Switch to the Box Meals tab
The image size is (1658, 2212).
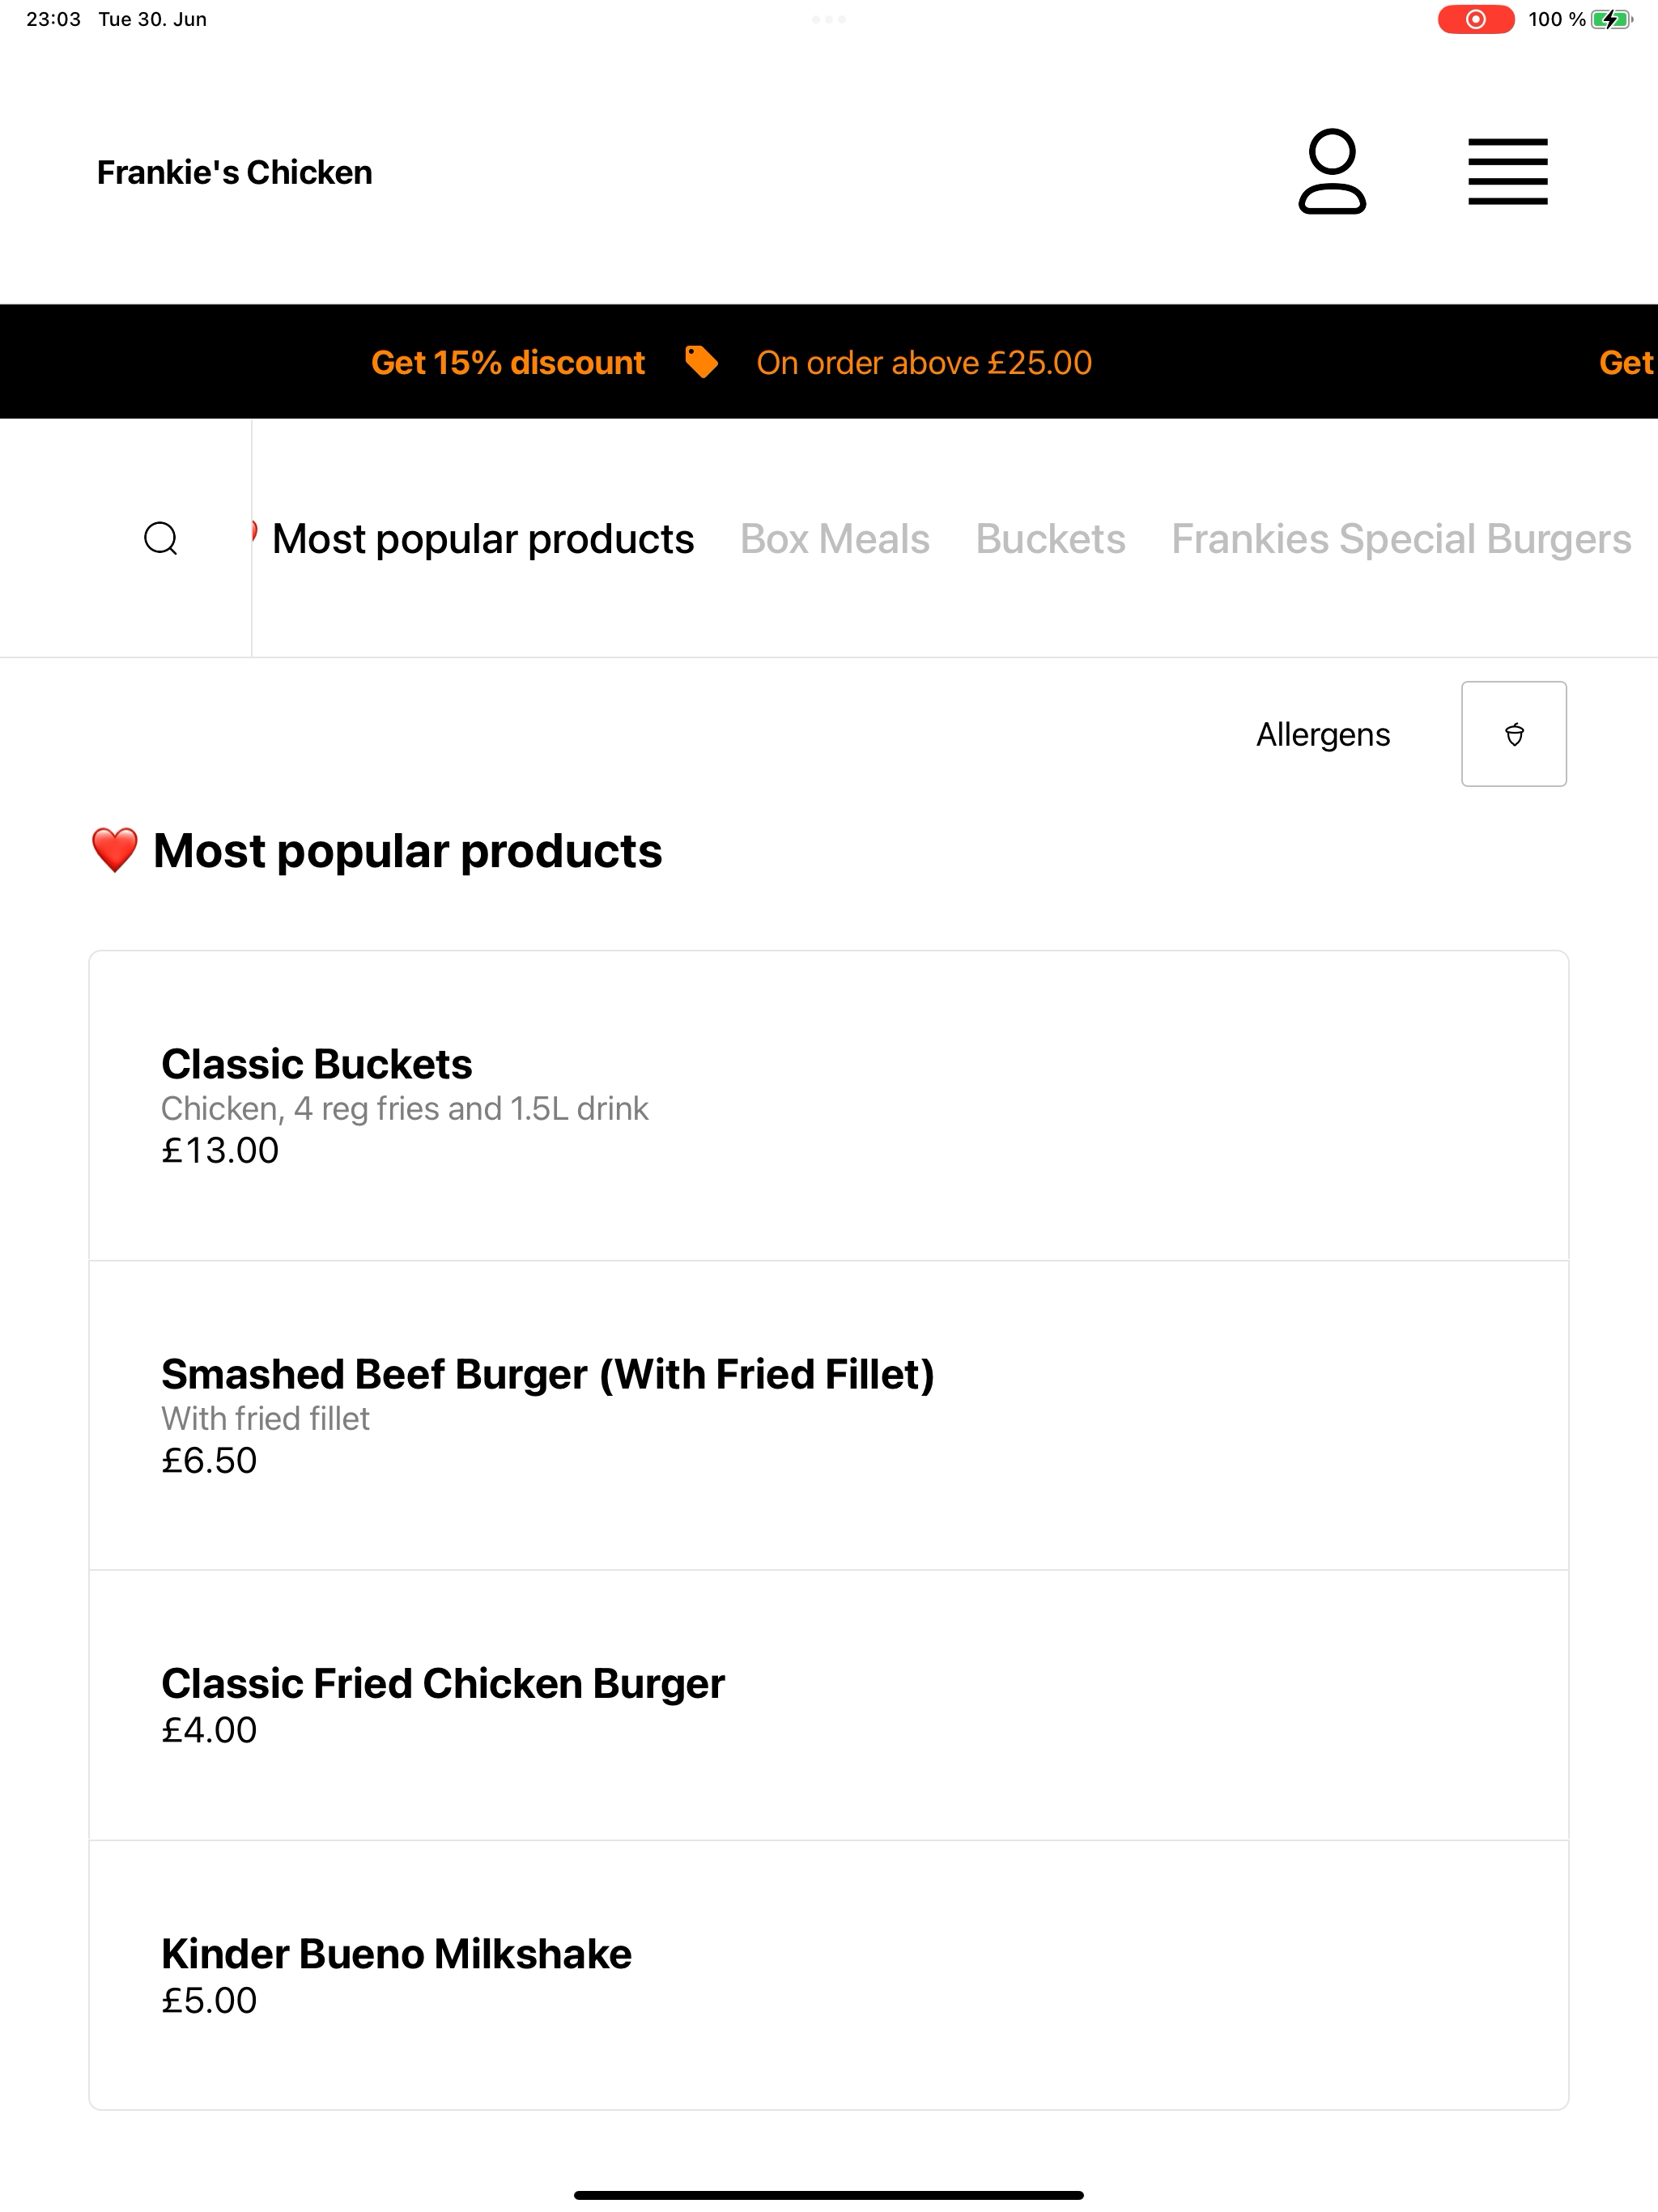[x=835, y=539]
